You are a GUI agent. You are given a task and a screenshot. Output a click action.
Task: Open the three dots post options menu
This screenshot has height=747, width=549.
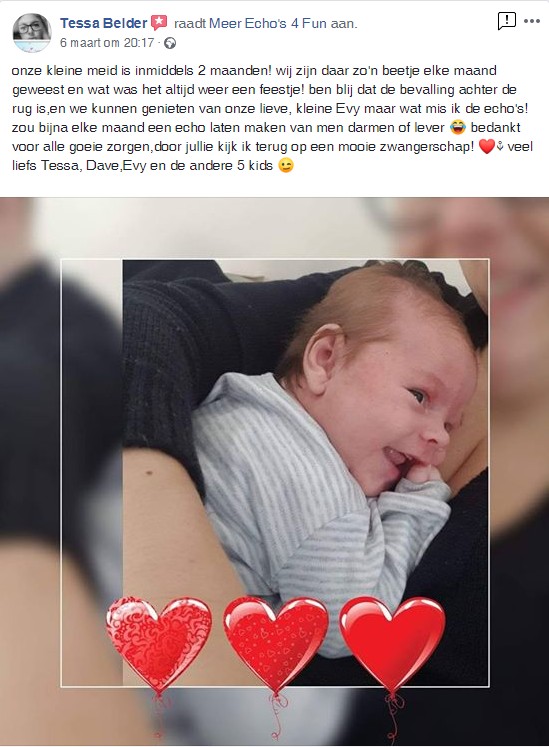[x=532, y=21]
